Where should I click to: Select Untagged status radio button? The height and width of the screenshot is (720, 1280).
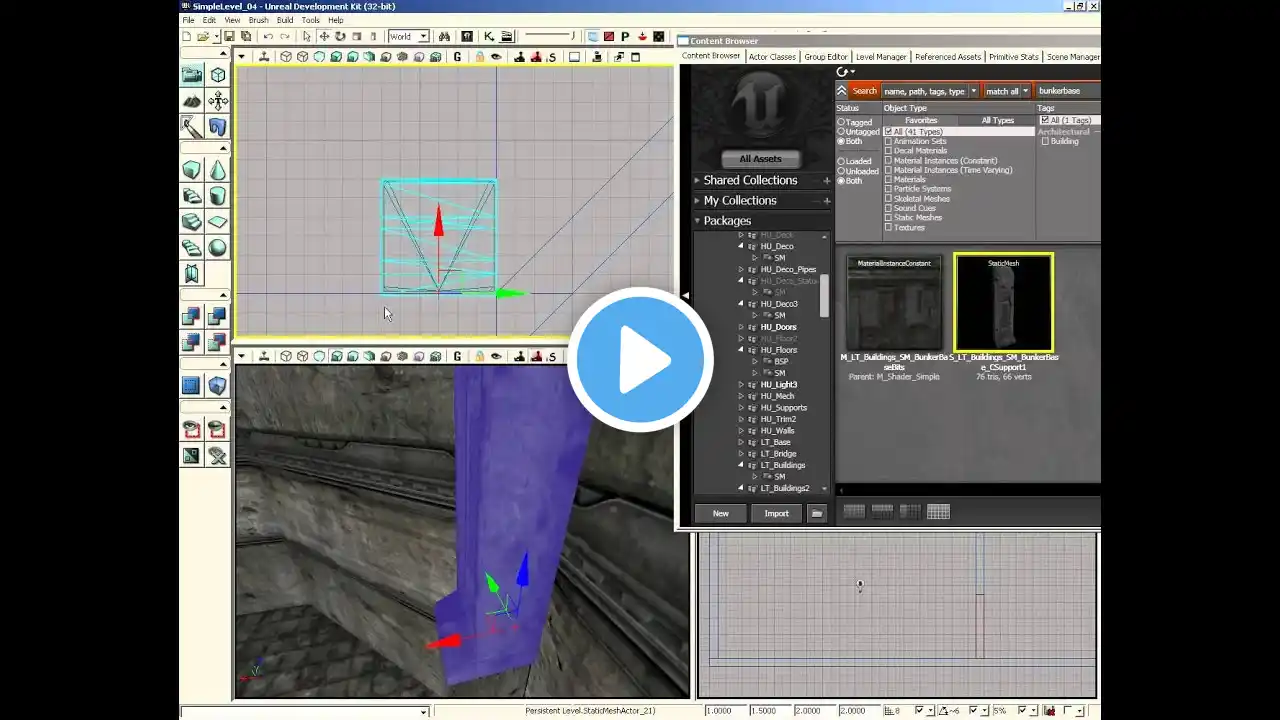click(x=840, y=132)
